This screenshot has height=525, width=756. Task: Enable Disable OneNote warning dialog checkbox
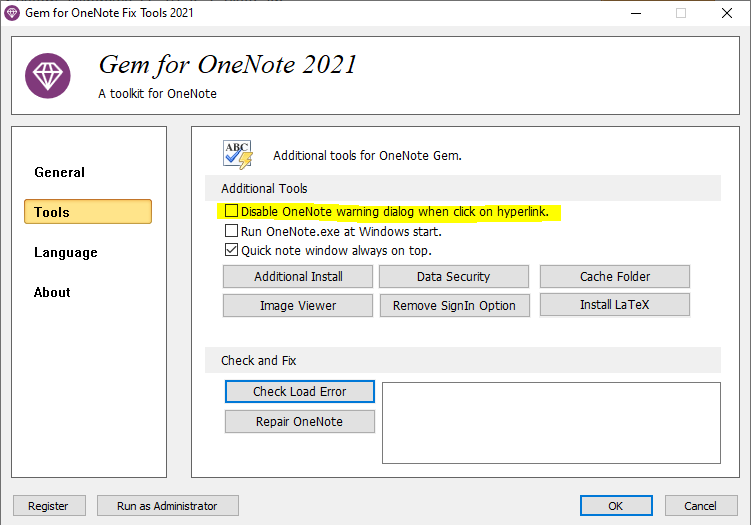pos(231,211)
